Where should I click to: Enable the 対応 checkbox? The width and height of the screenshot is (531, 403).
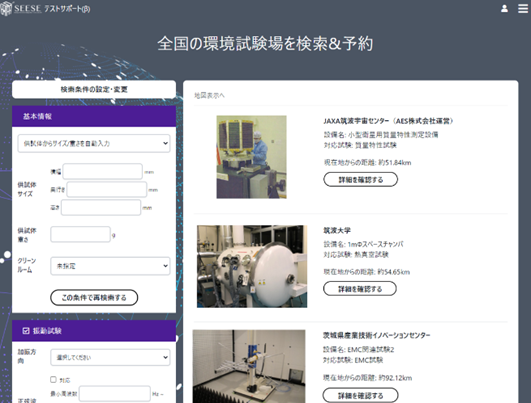pos(53,379)
